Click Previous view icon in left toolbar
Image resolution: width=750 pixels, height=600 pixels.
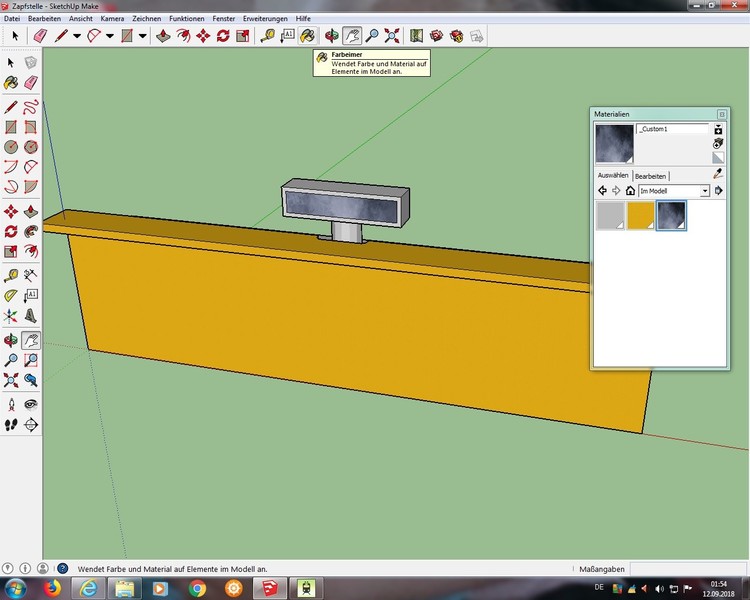[31, 380]
